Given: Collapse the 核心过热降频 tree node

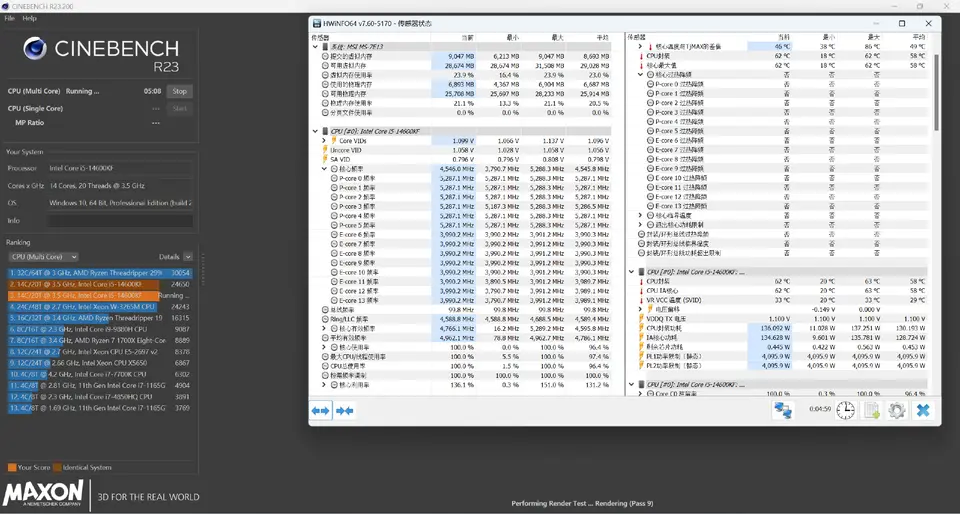Looking at the screenshot, I should [640, 75].
